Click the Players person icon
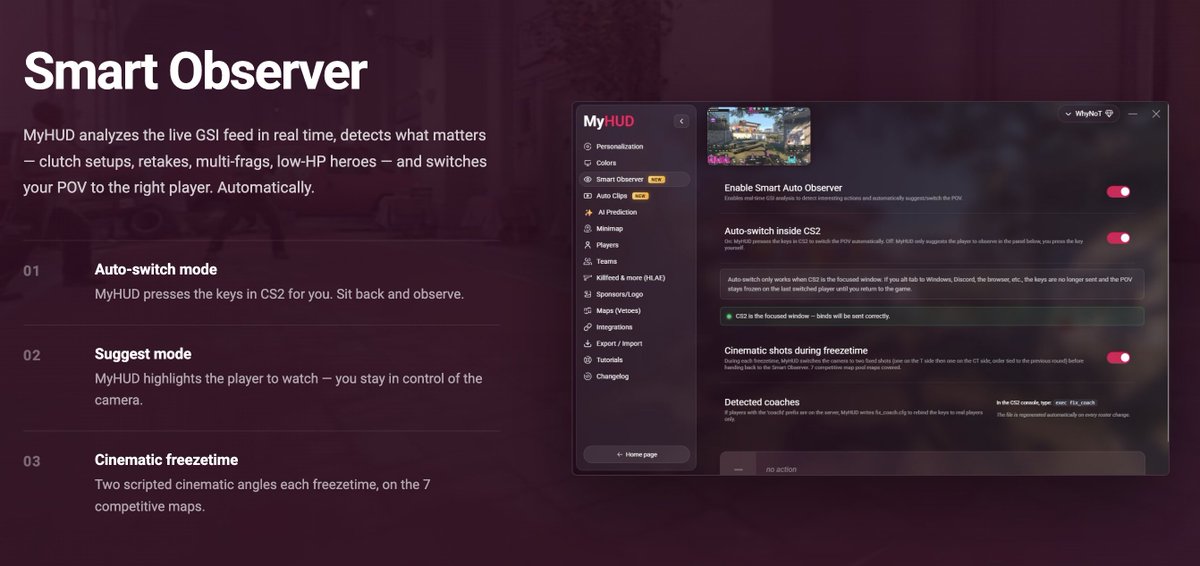Screen dimensions: 1200x566 click(x=588, y=245)
